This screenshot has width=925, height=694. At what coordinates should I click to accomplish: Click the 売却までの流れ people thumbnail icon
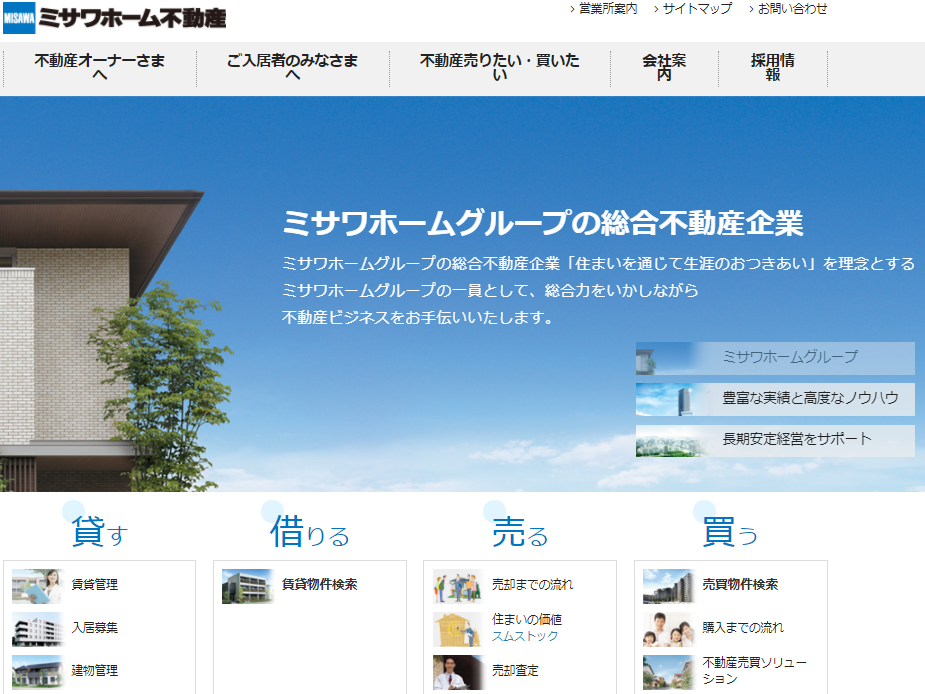coord(458,586)
